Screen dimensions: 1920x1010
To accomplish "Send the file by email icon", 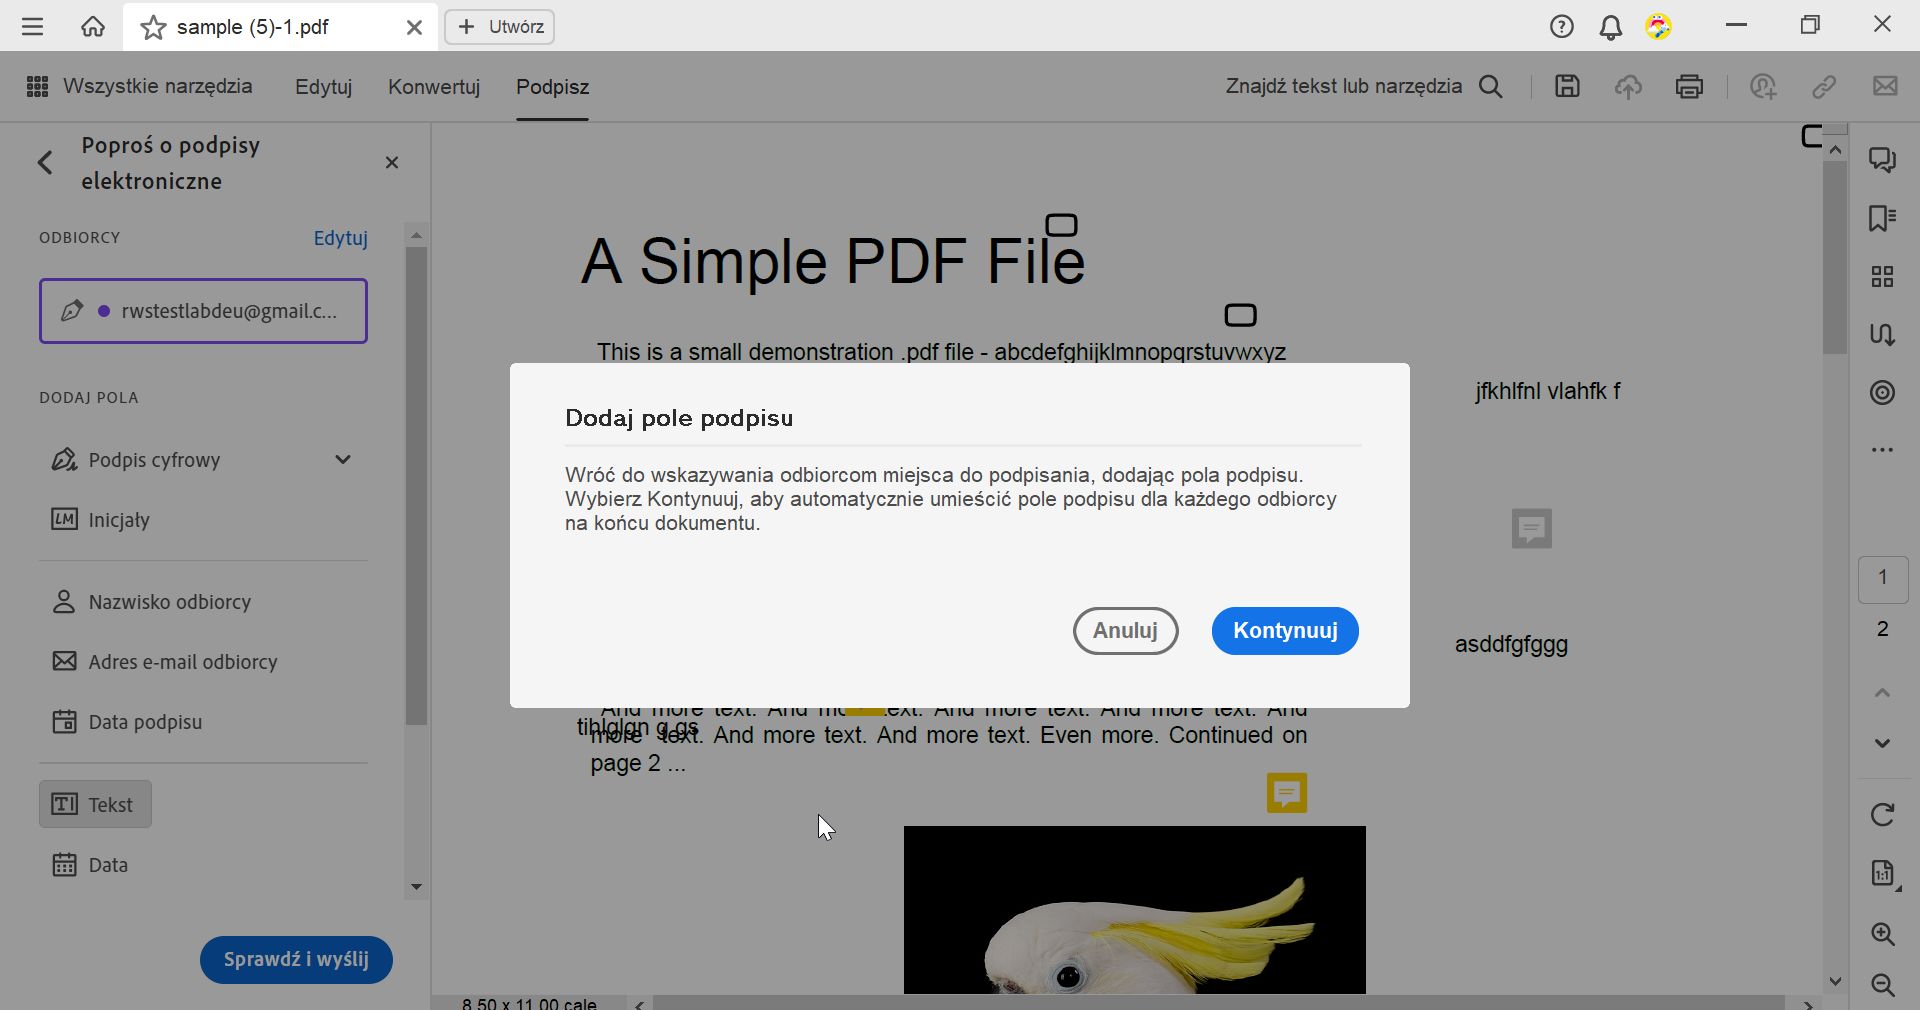I will (x=1885, y=86).
